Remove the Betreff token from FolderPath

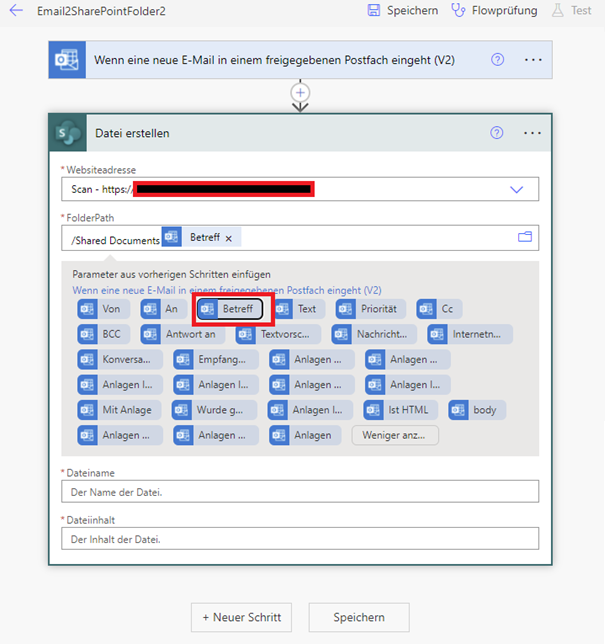pos(228,238)
